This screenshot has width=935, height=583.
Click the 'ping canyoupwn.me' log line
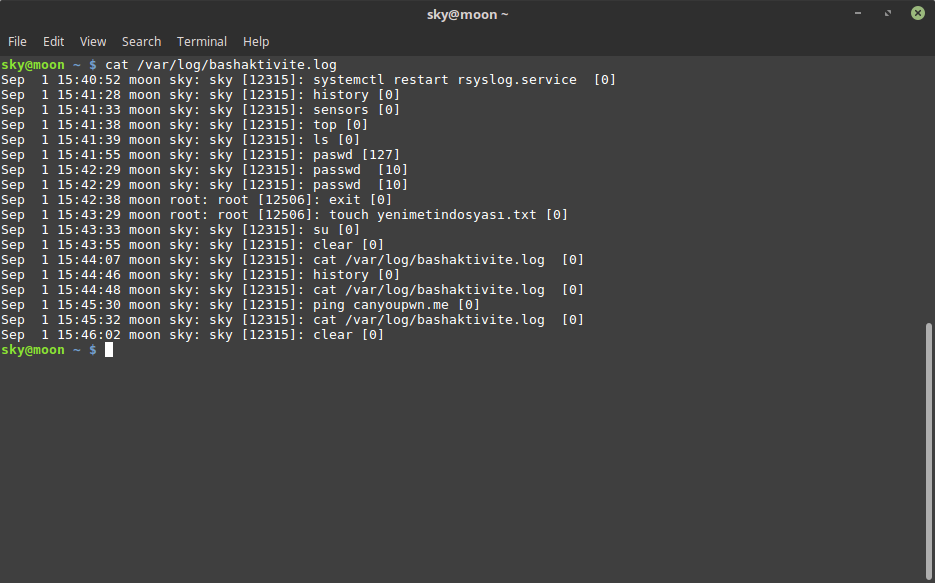(240, 305)
